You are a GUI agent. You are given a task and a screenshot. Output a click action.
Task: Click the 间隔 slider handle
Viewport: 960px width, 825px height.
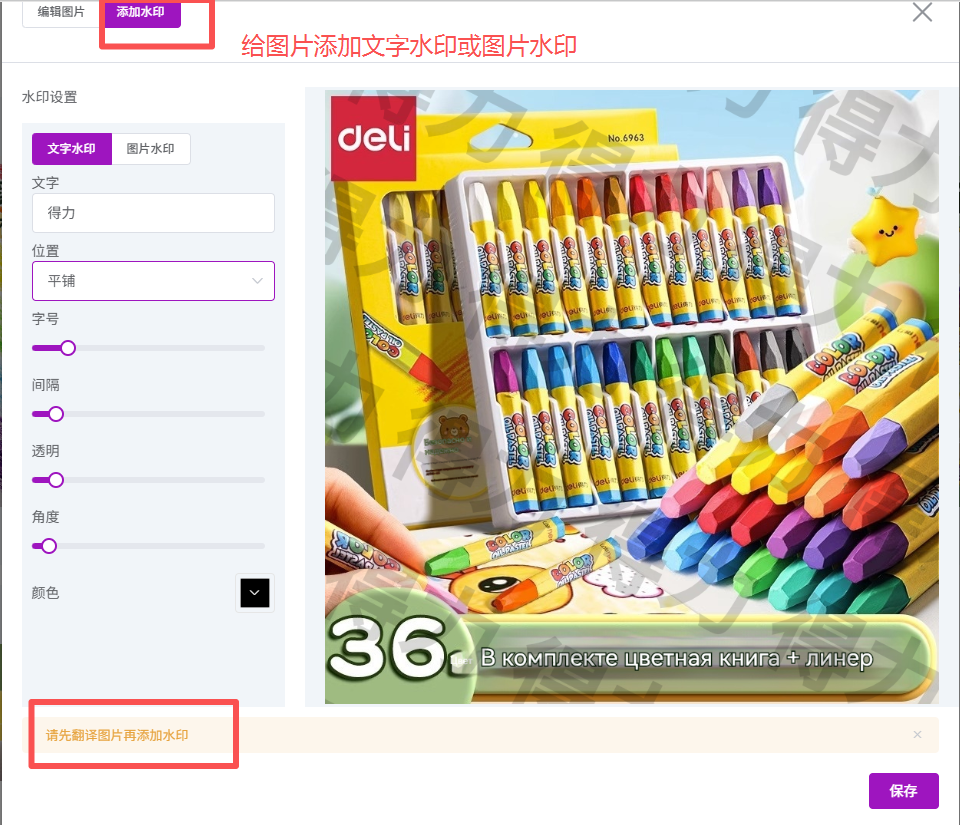click(56, 414)
